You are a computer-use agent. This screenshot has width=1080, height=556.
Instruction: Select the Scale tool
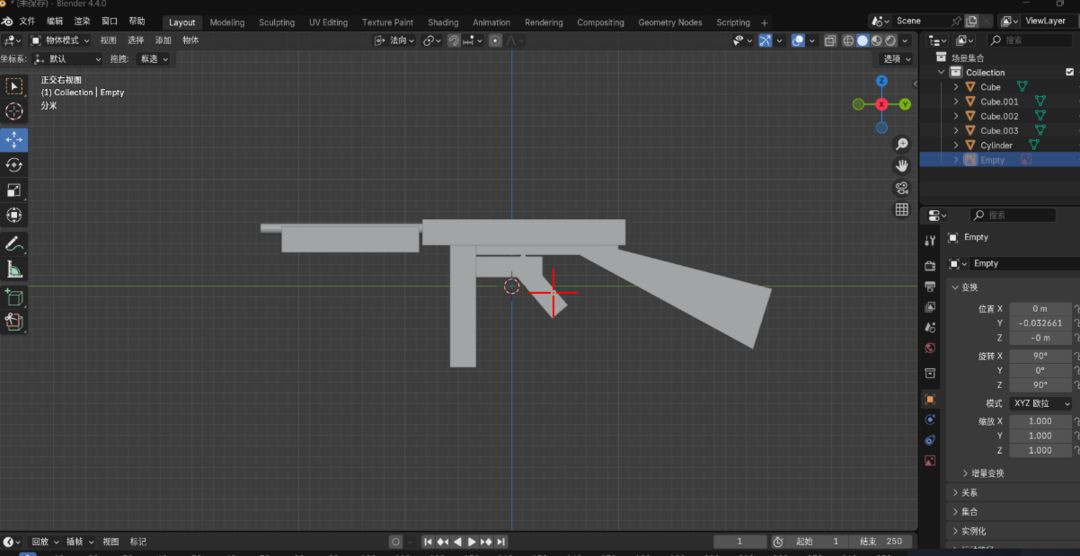pos(14,190)
